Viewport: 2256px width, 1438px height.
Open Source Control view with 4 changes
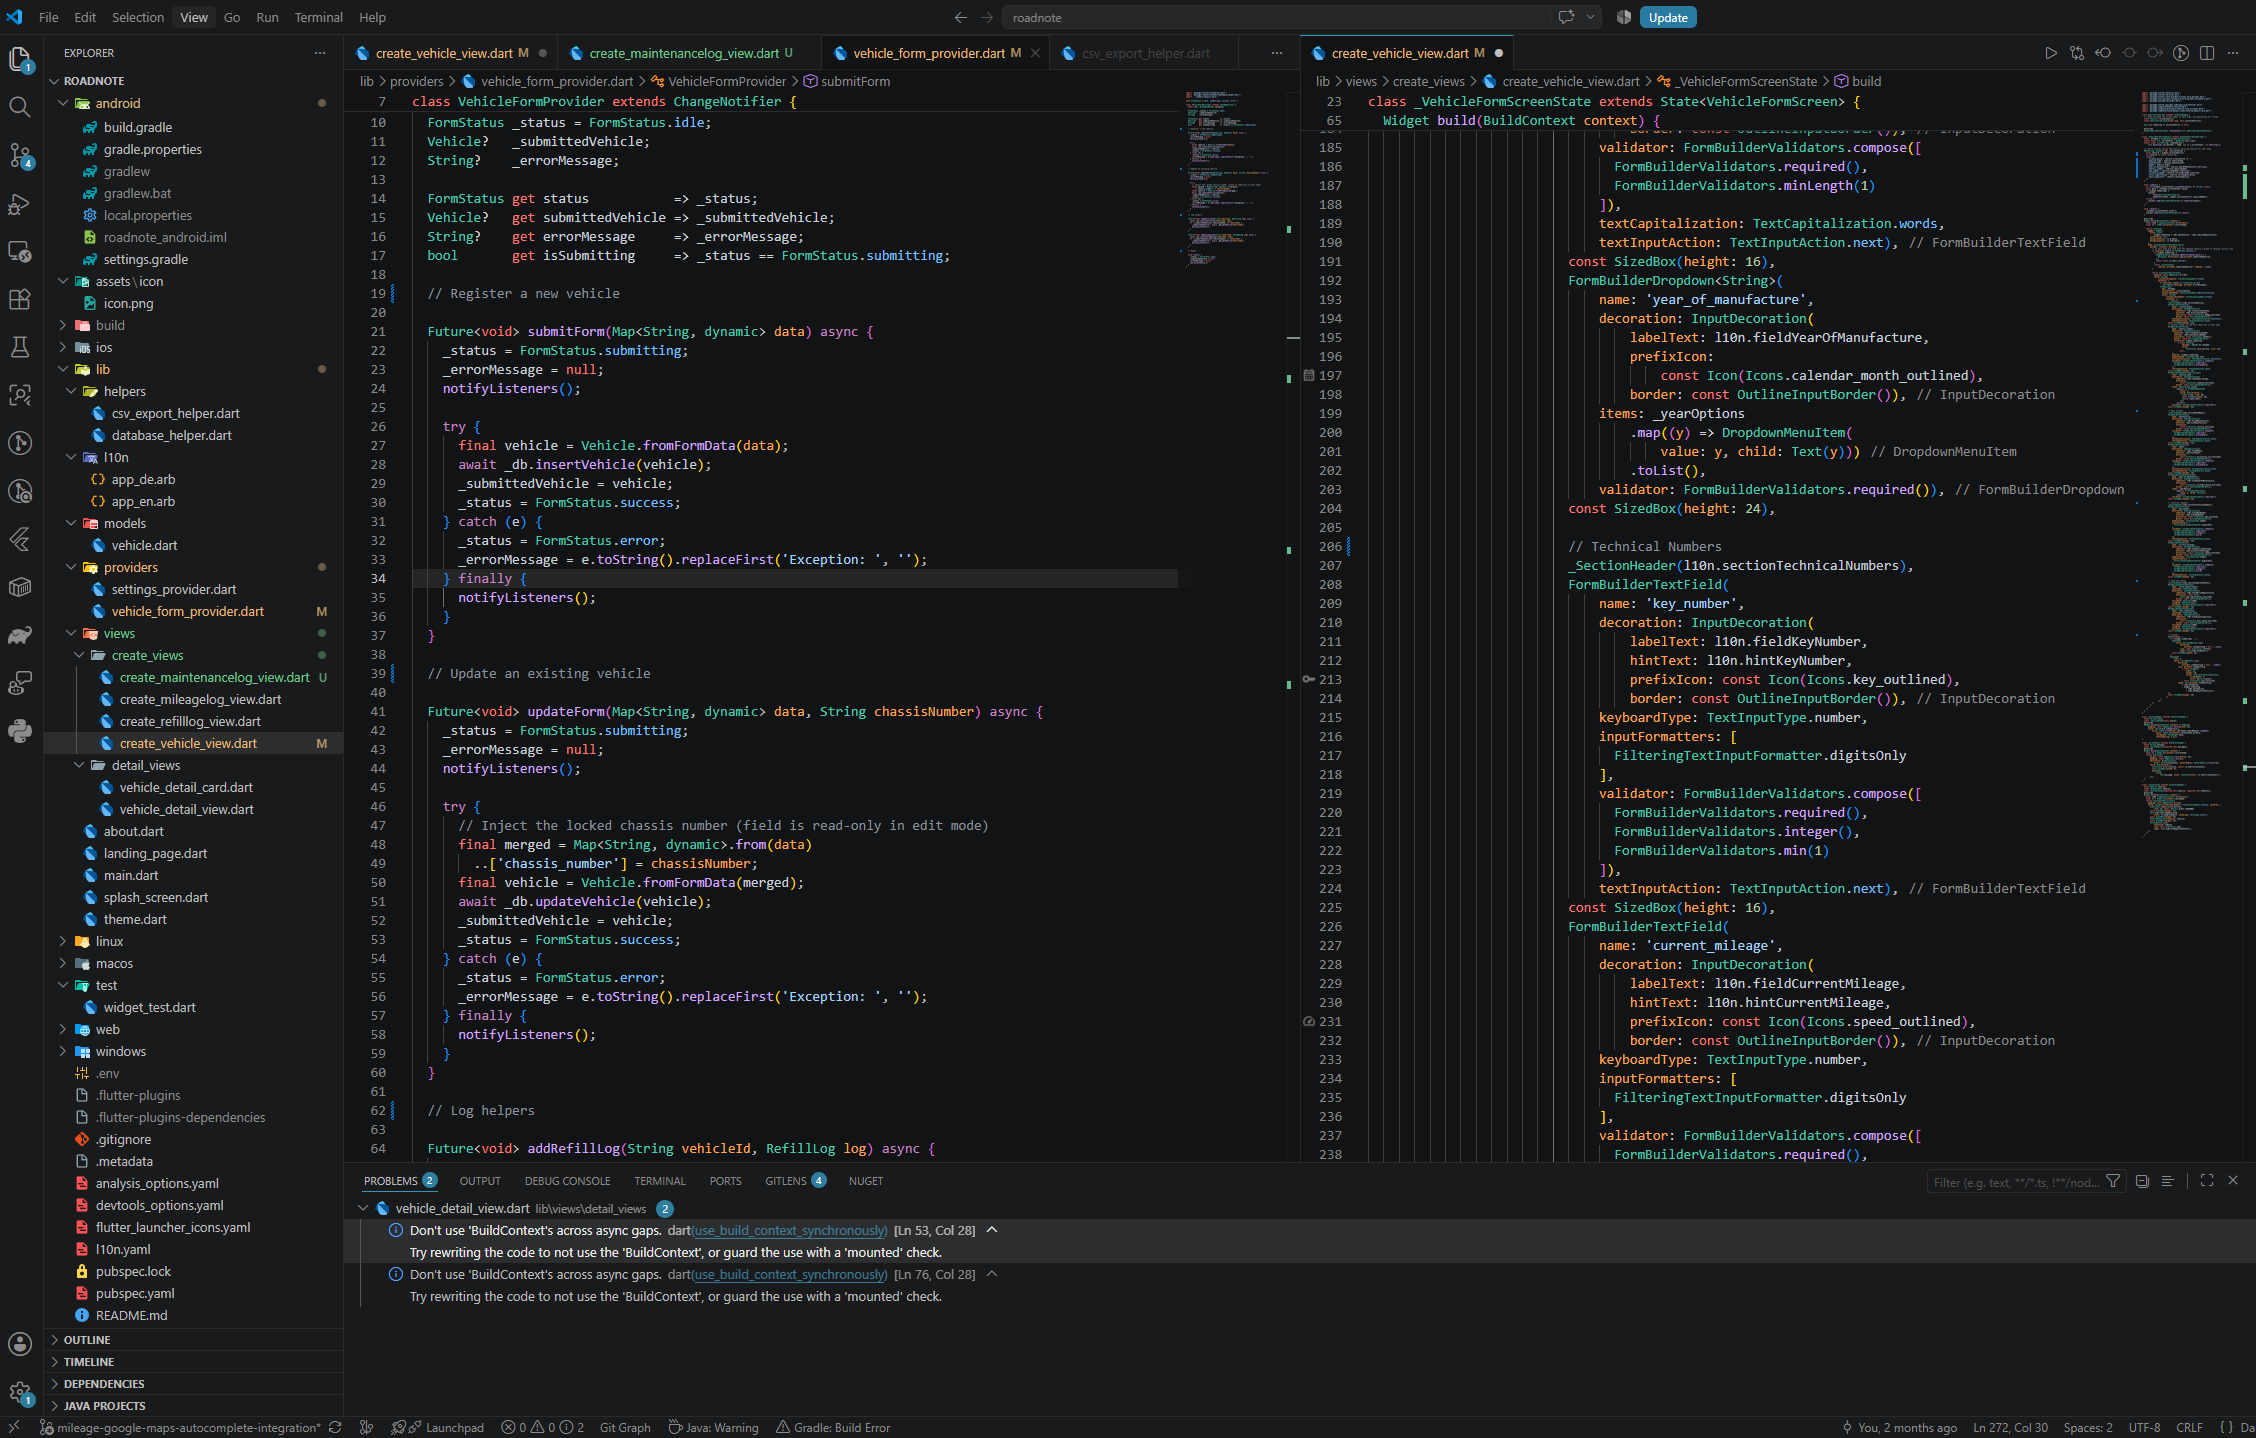click(x=20, y=155)
